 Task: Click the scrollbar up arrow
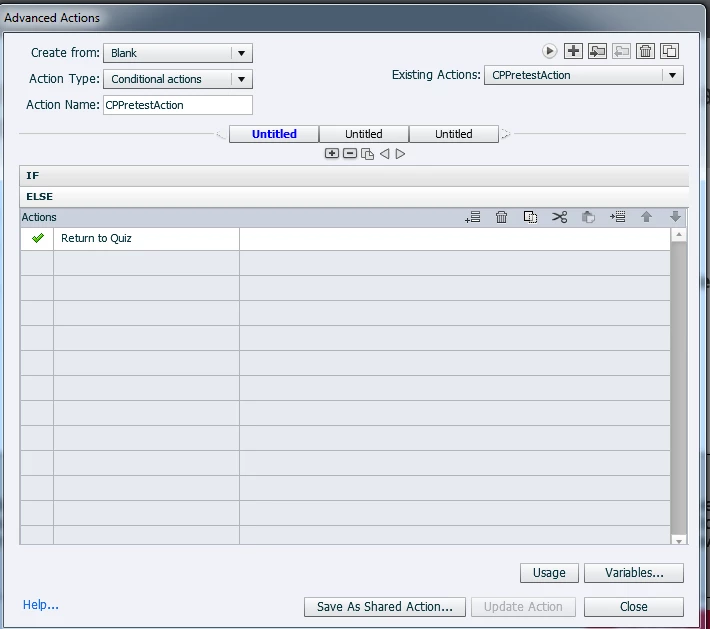pos(679,234)
